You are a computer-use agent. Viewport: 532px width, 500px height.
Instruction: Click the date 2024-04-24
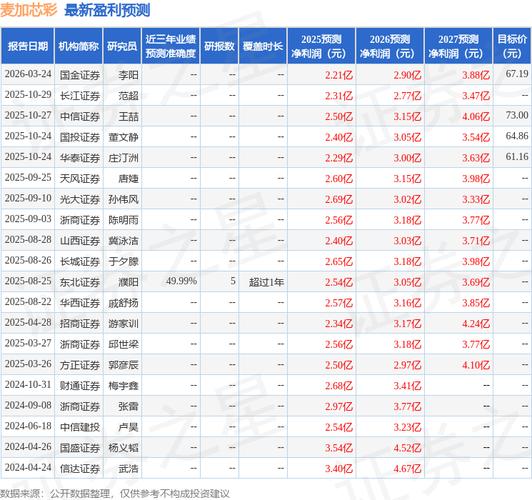click(x=28, y=467)
